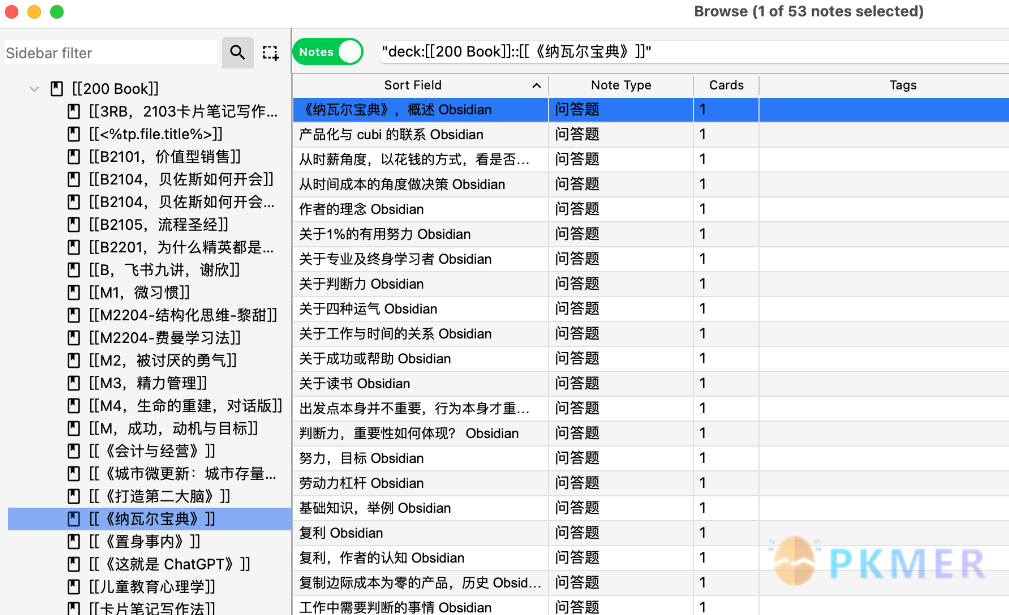Viewport: 1009px width, 615px height.
Task: Click the deck icon beside [[《纳瓦尔宝典》]]
Action: click(74, 519)
